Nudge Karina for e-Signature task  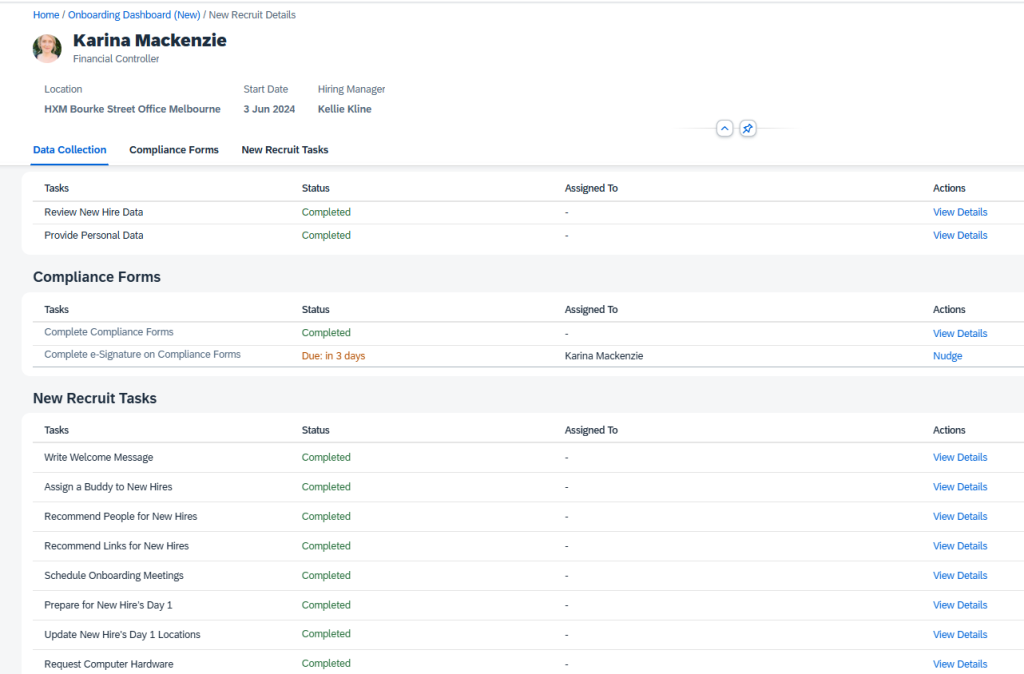click(x=947, y=356)
